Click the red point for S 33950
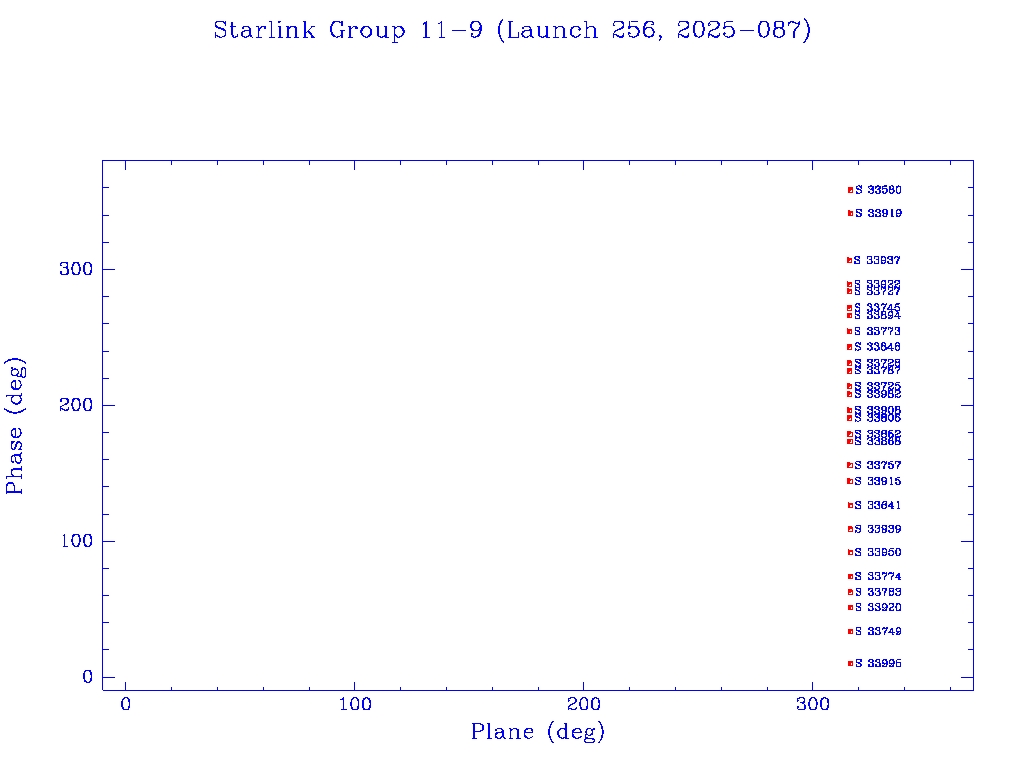 tap(850, 552)
